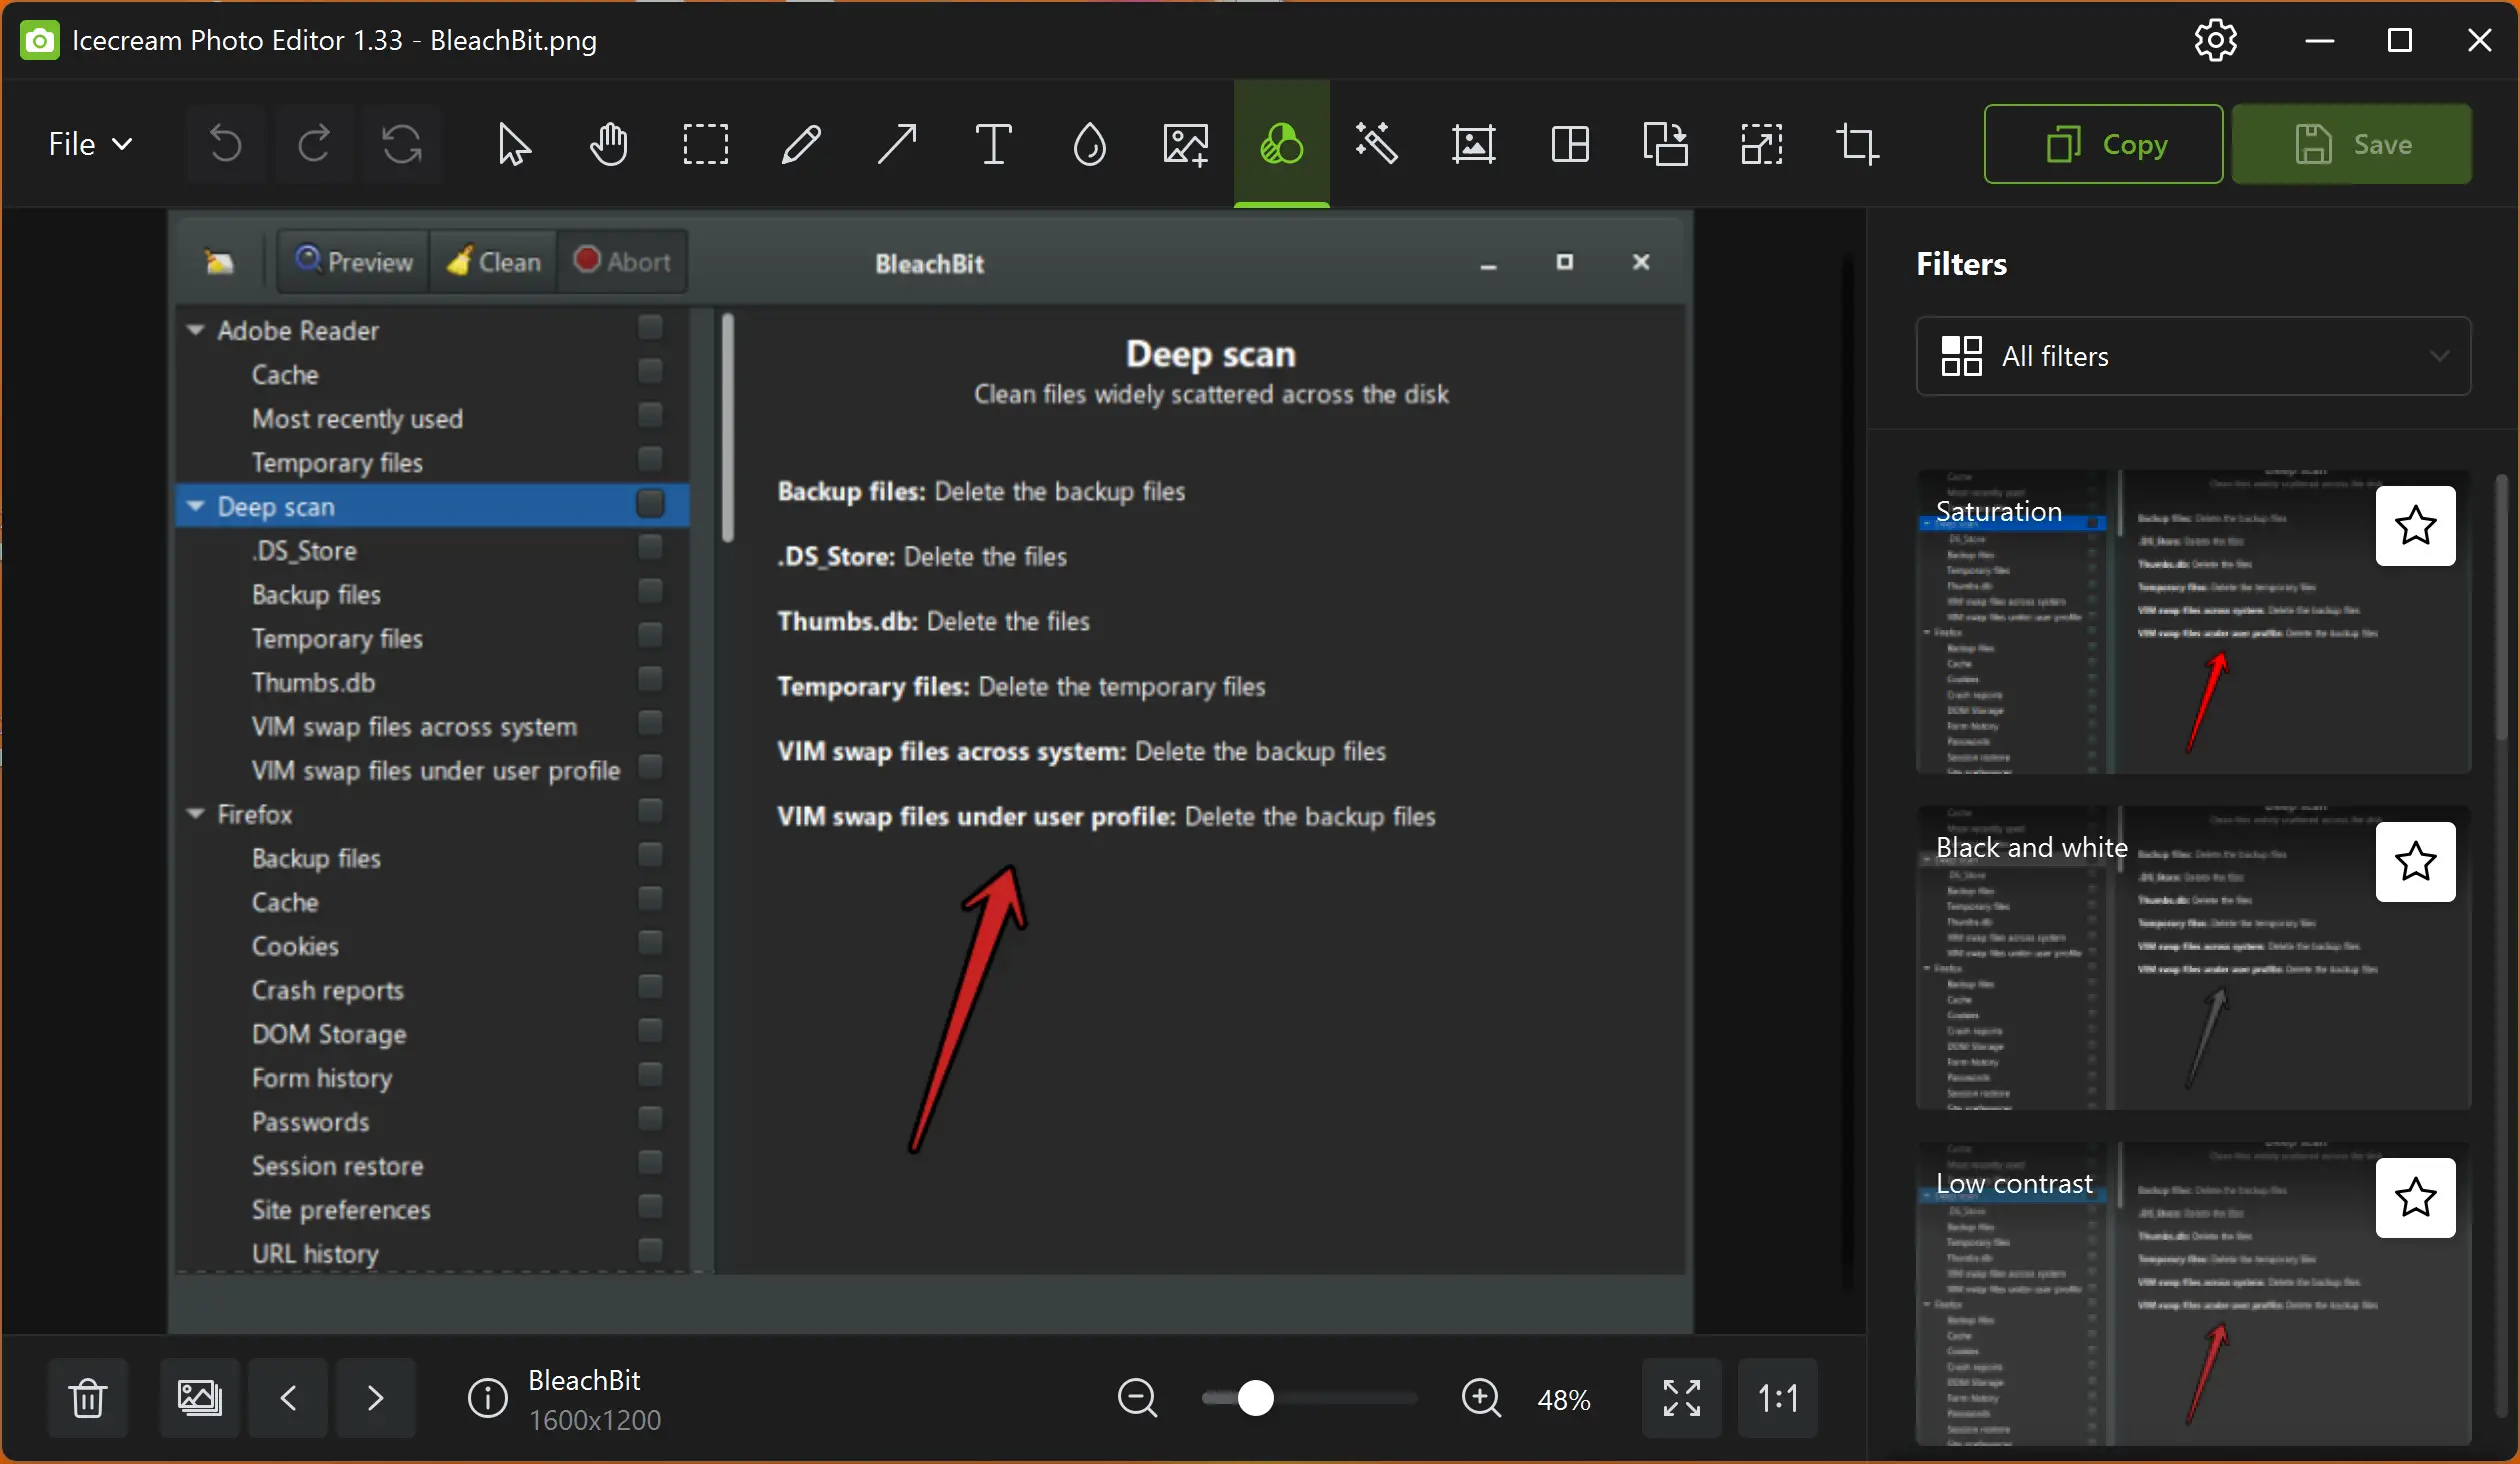This screenshot has height=1464, width=2520.
Task: Click the zoom slider handle
Action: click(1256, 1398)
